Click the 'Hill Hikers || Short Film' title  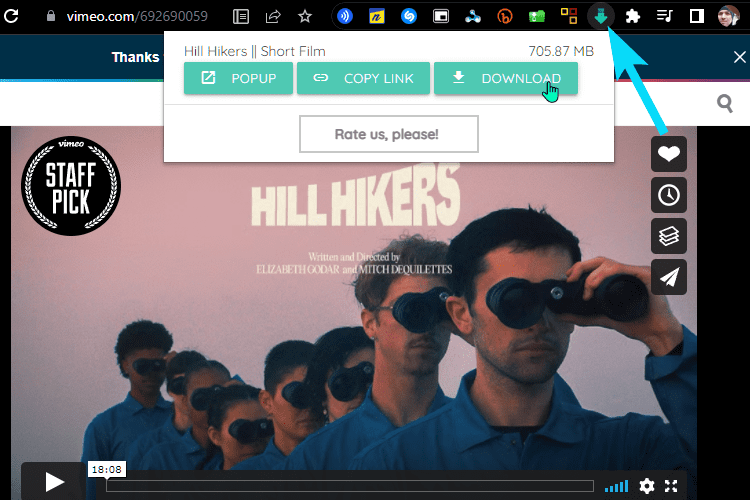coord(254,51)
